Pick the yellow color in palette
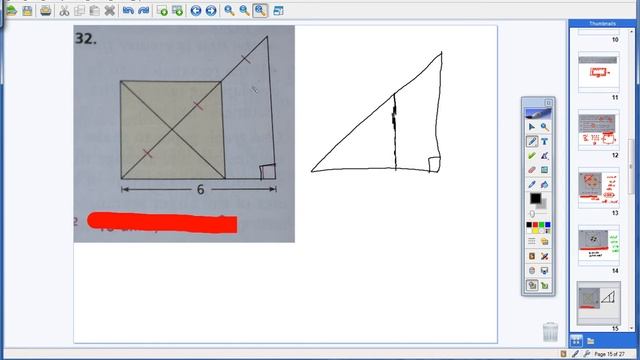This screenshot has width=640, height=360. point(535,231)
